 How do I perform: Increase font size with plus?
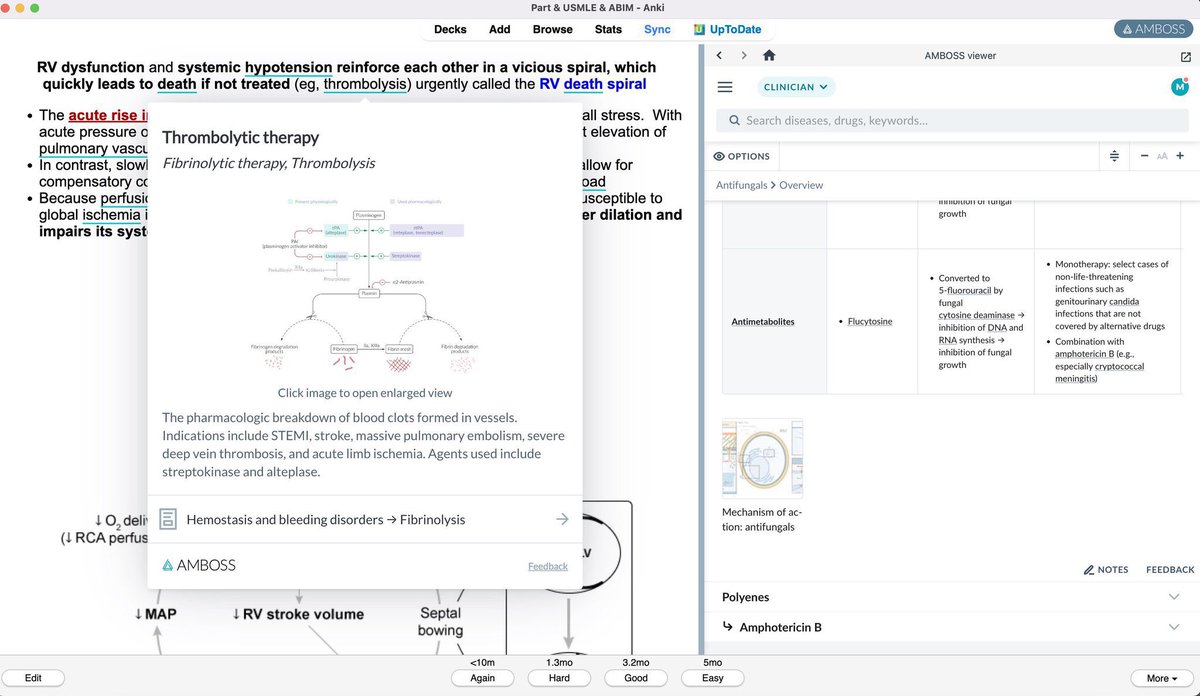(1180, 156)
